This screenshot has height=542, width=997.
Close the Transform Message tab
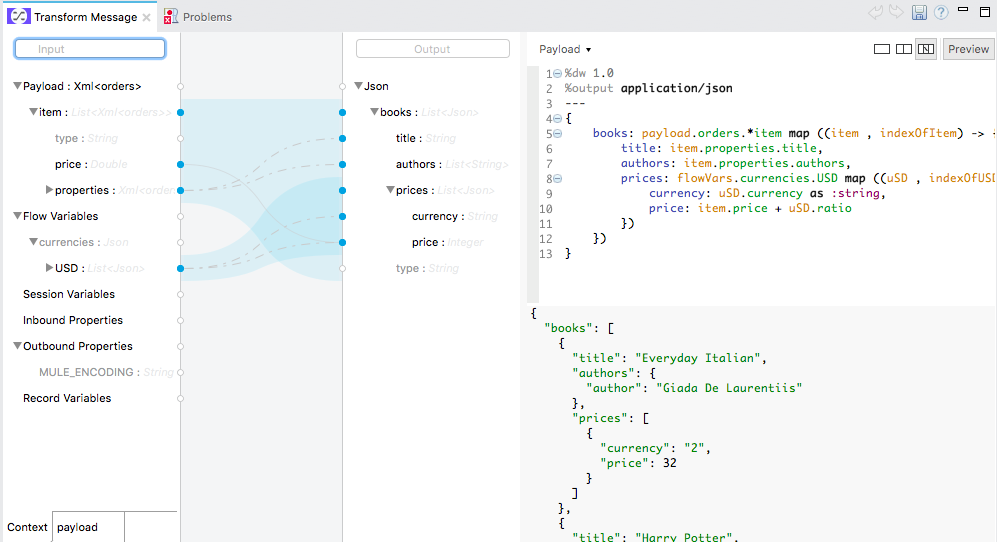(146, 17)
